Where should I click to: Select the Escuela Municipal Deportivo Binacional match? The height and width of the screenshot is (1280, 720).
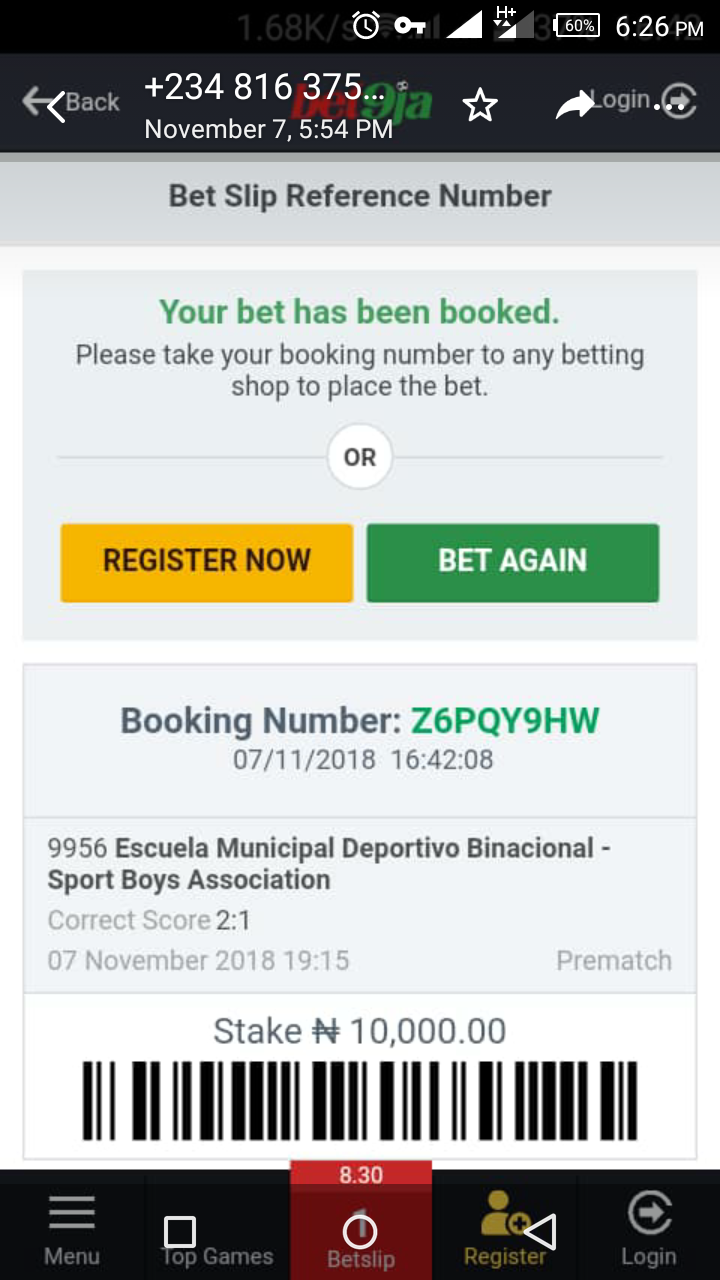329,864
